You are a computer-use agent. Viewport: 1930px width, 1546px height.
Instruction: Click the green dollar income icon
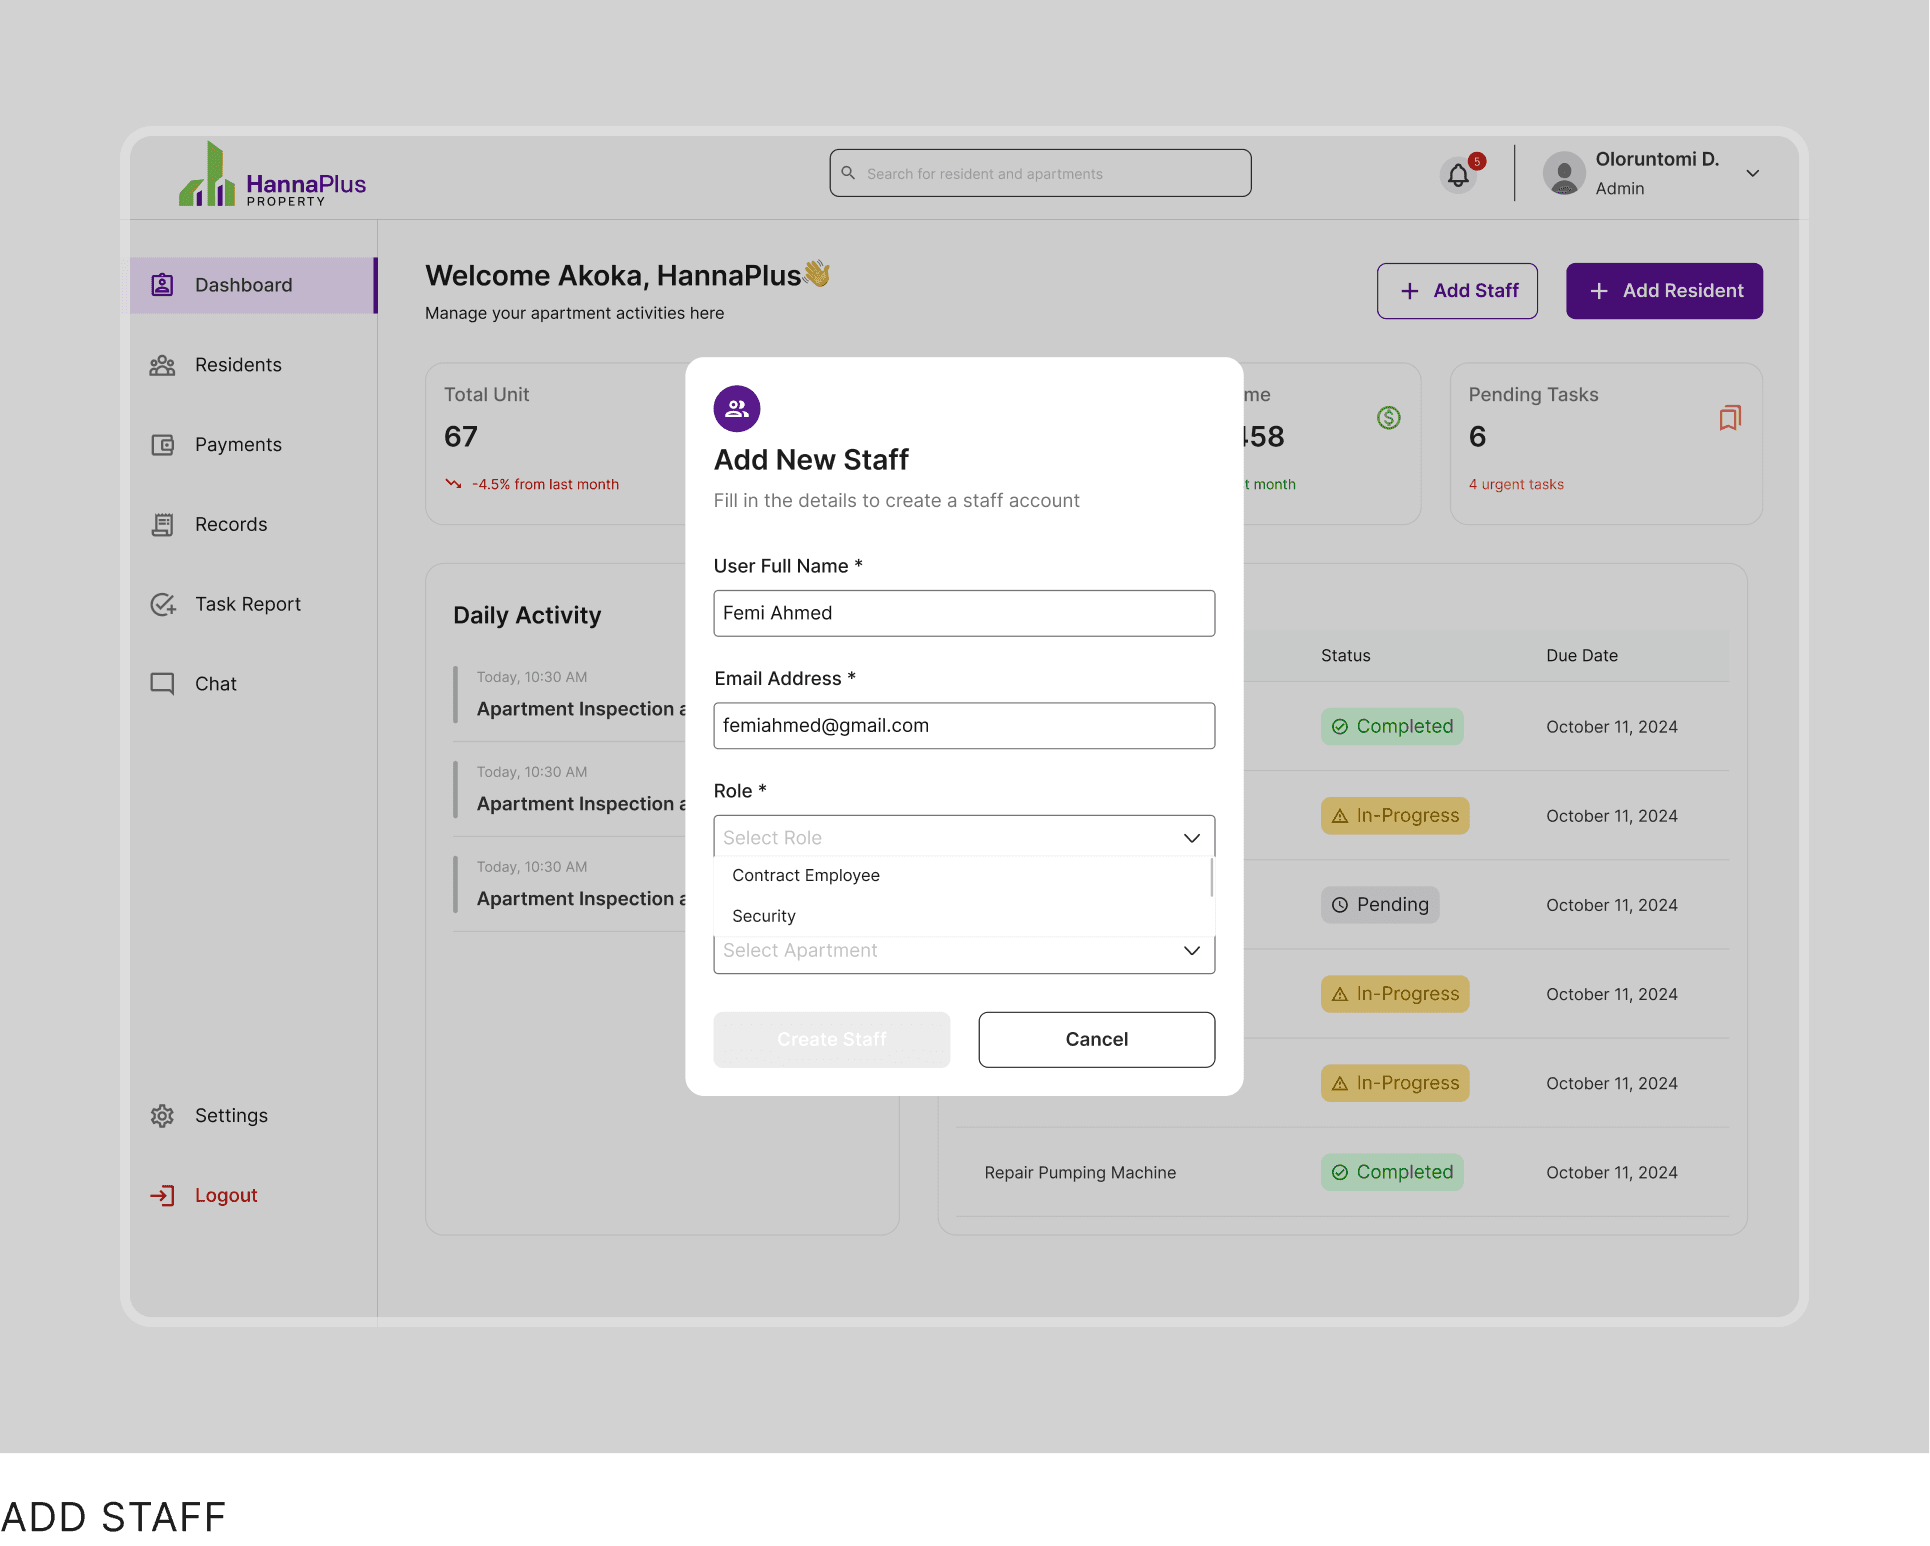pos(1388,418)
